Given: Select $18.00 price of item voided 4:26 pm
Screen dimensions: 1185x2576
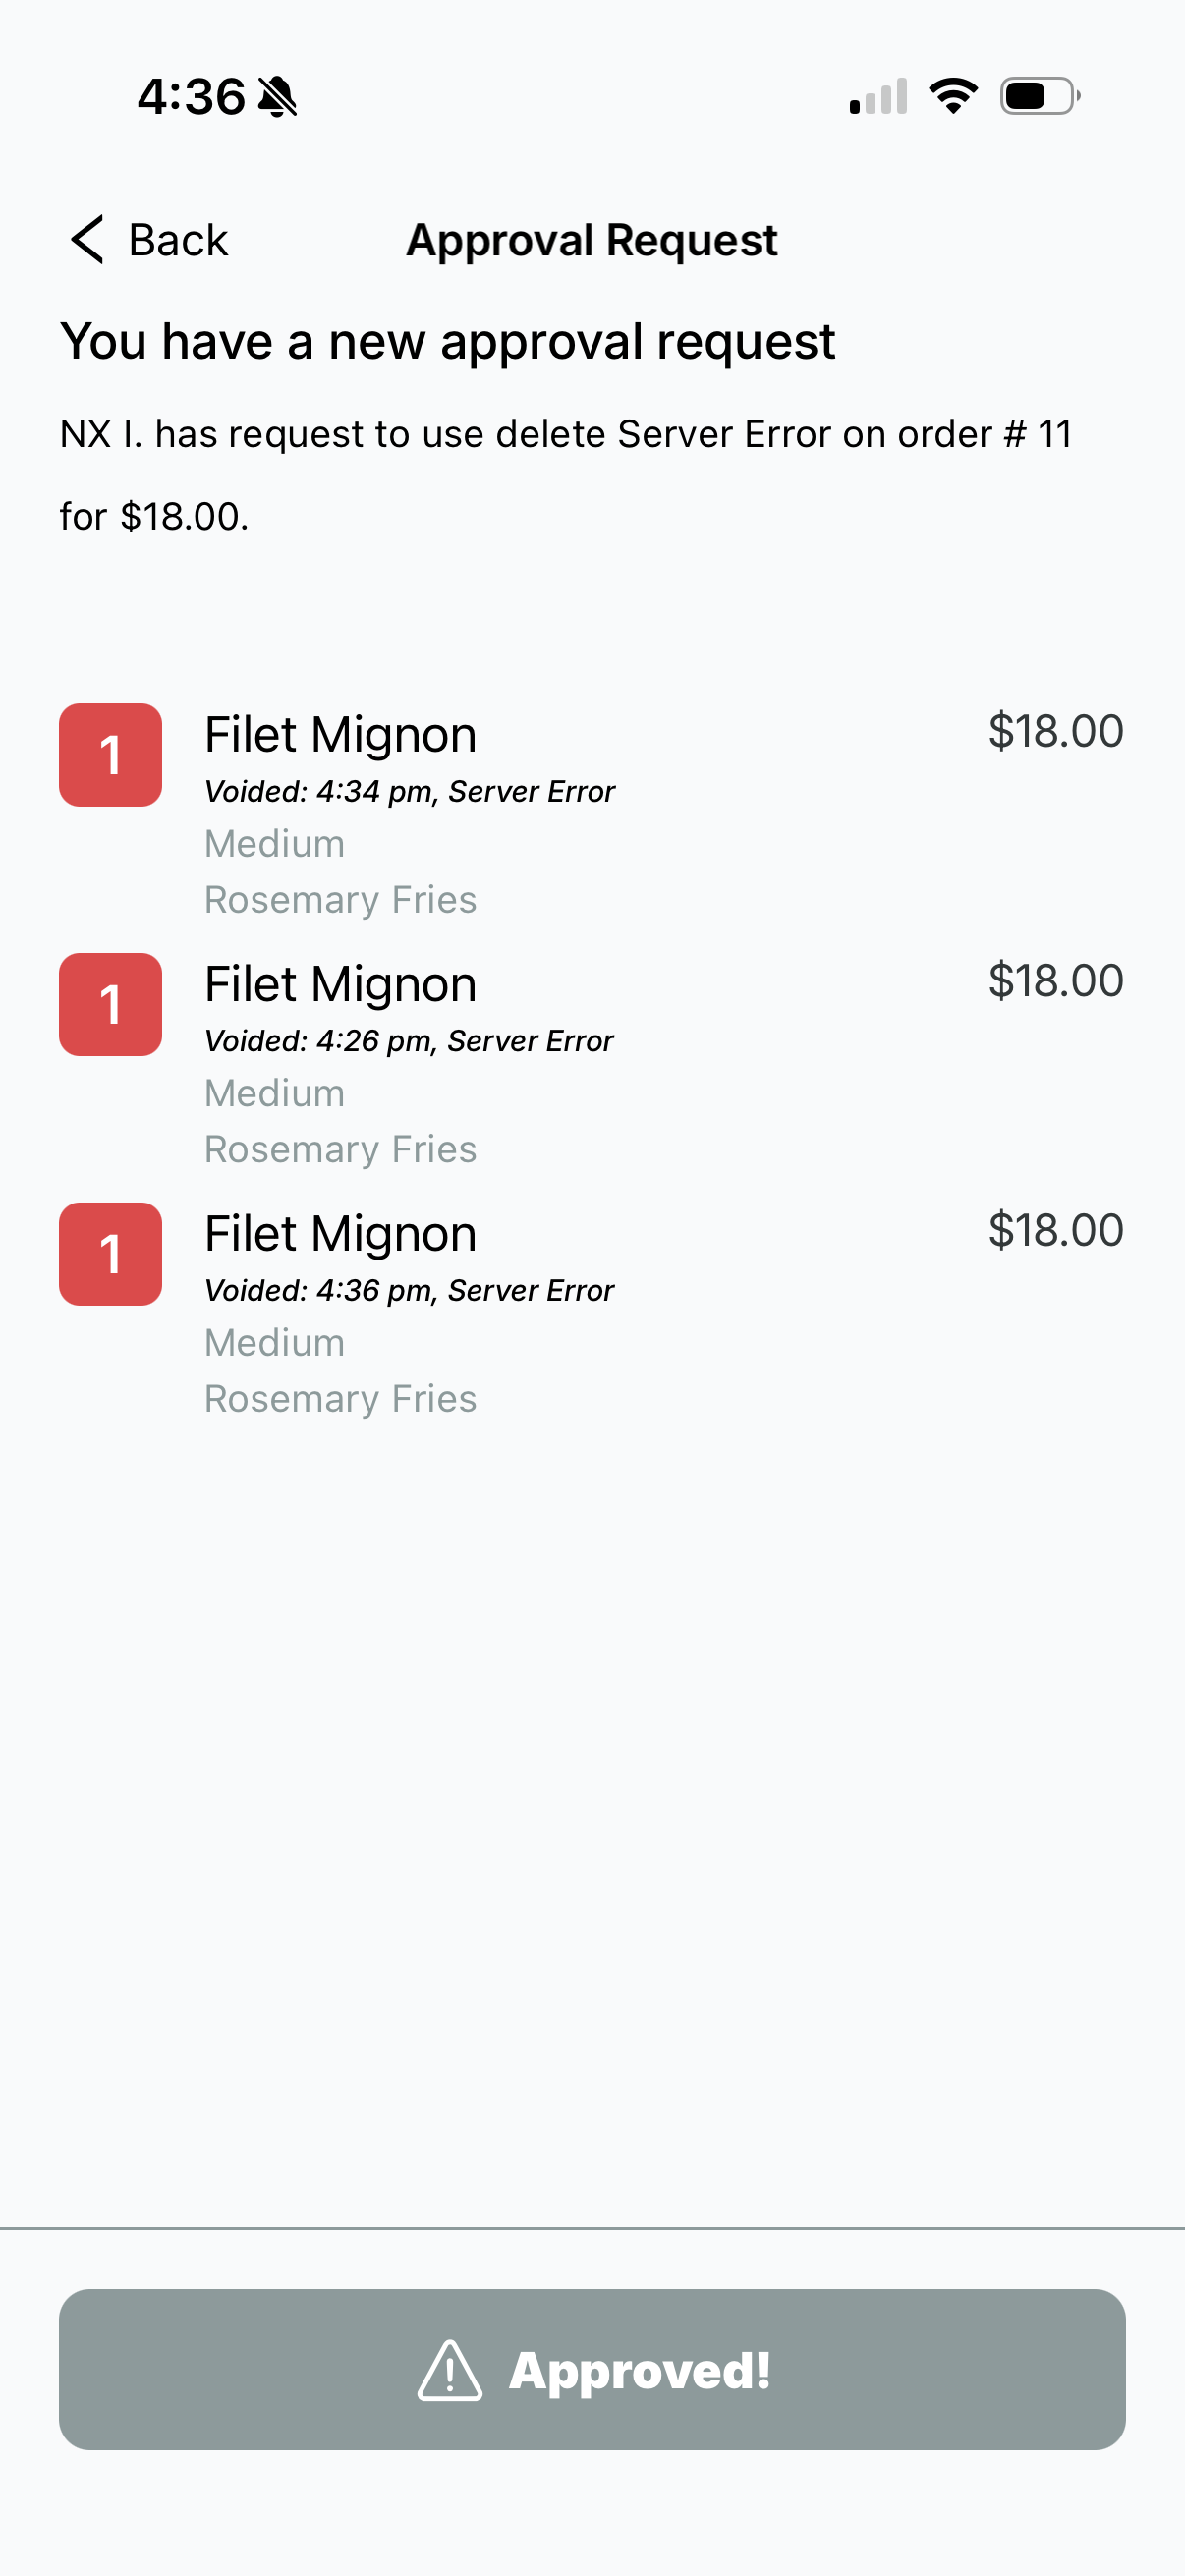Looking at the screenshot, I should click(x=1055, y=981).
